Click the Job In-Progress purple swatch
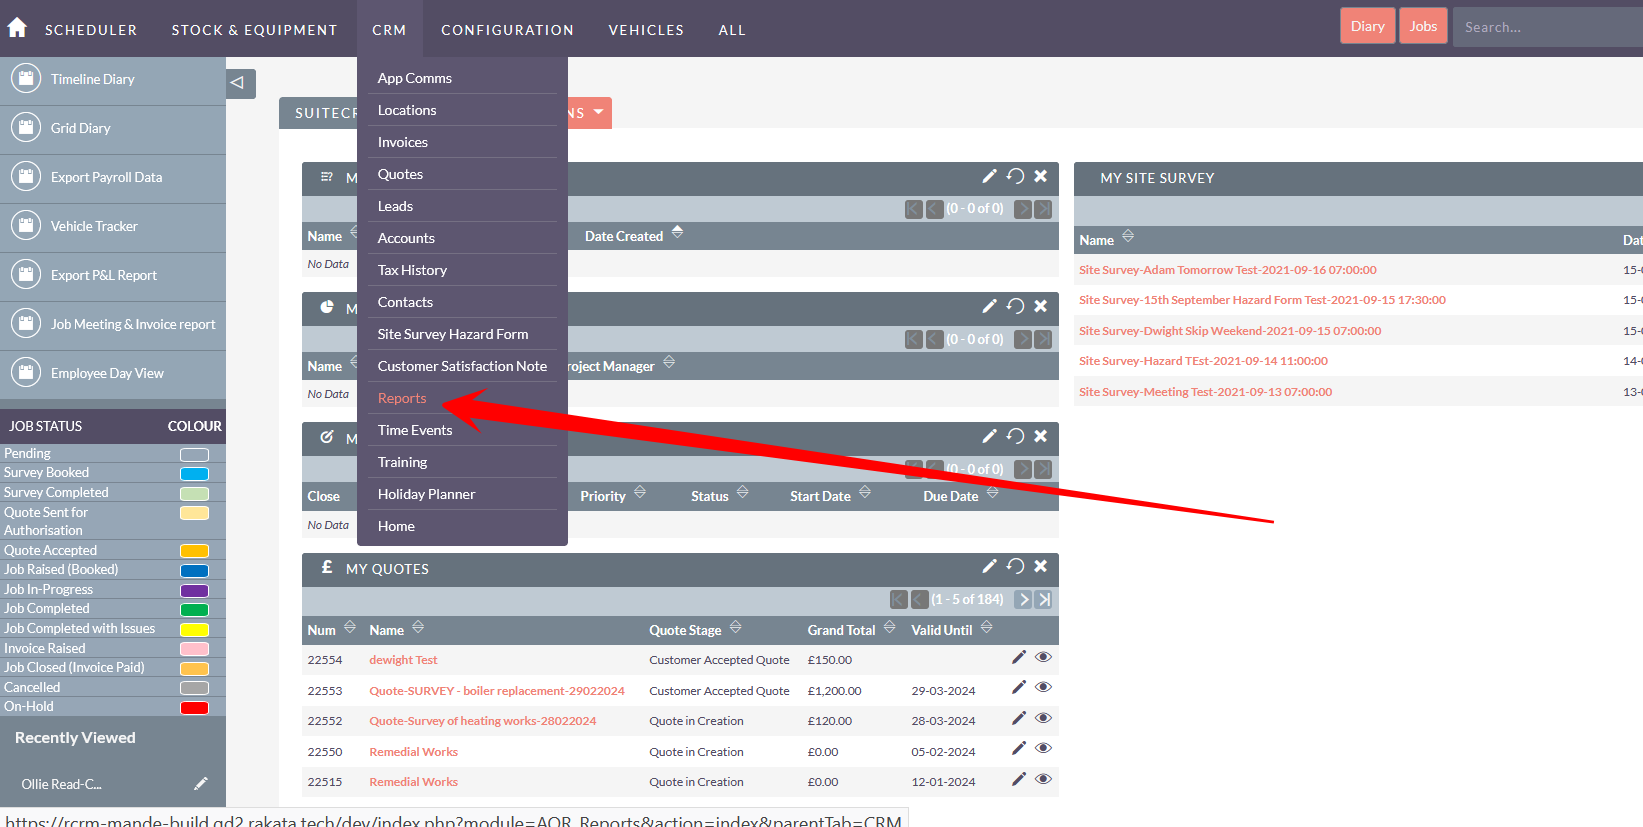The height and width of the screenshot is (827, 1643). [194, 591]
